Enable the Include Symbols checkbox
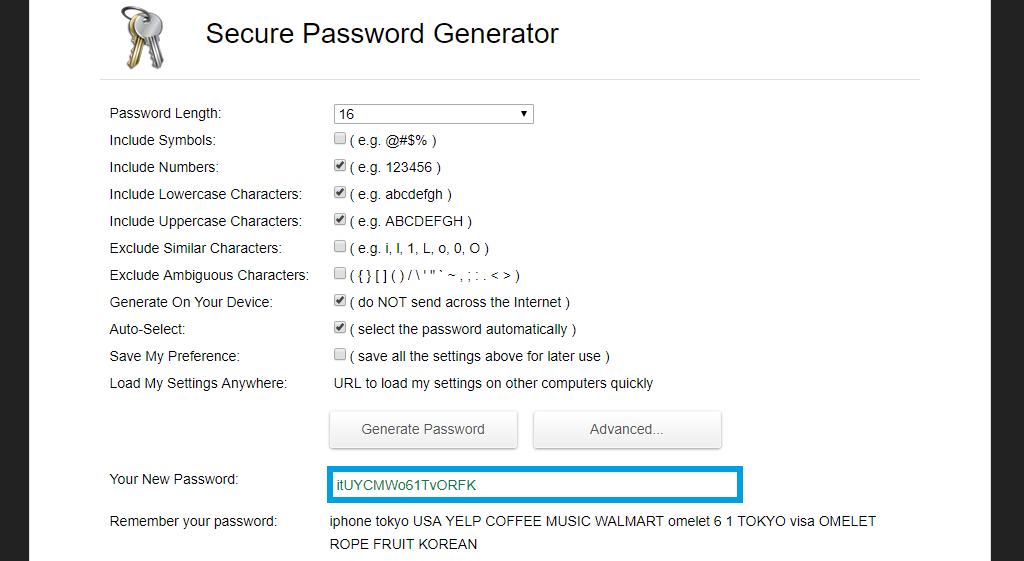The width and height of the screenshot is (1024, 561). (340, 139)
